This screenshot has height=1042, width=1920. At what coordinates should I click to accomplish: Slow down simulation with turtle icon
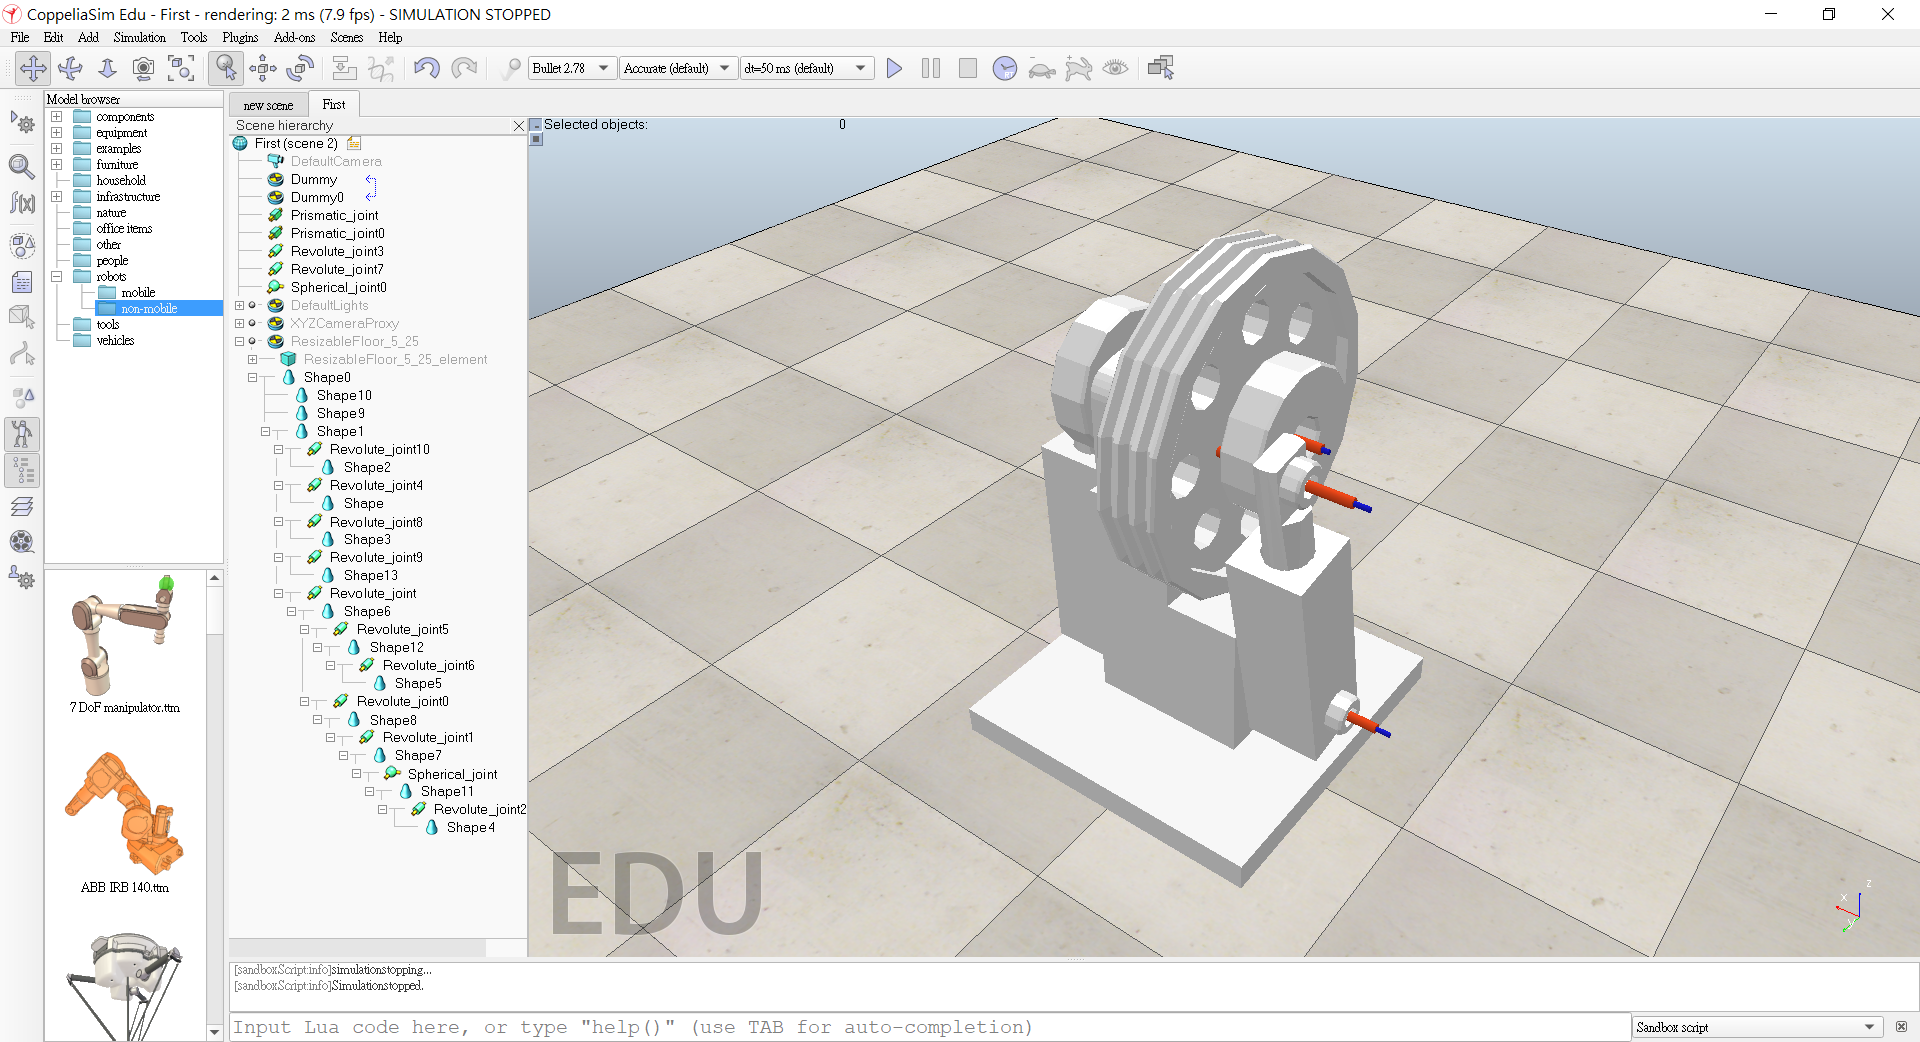(1042, 68)
